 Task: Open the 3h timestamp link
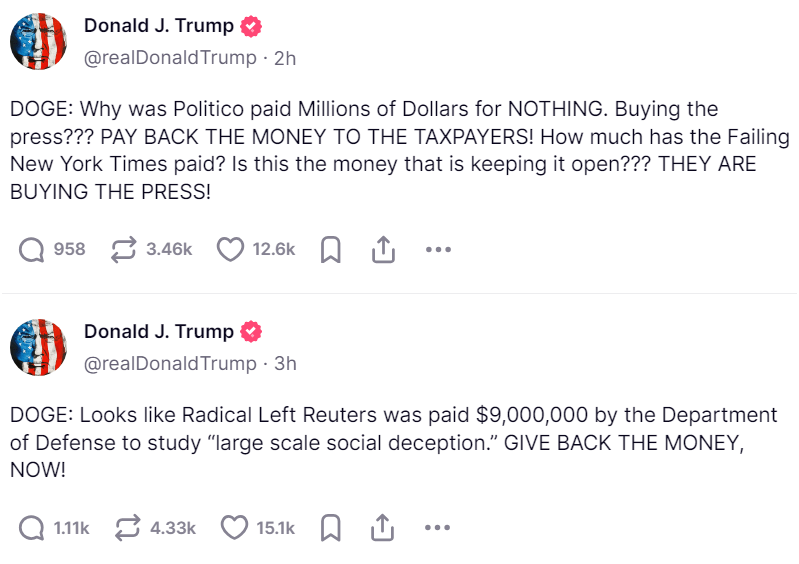pos(285,363)
